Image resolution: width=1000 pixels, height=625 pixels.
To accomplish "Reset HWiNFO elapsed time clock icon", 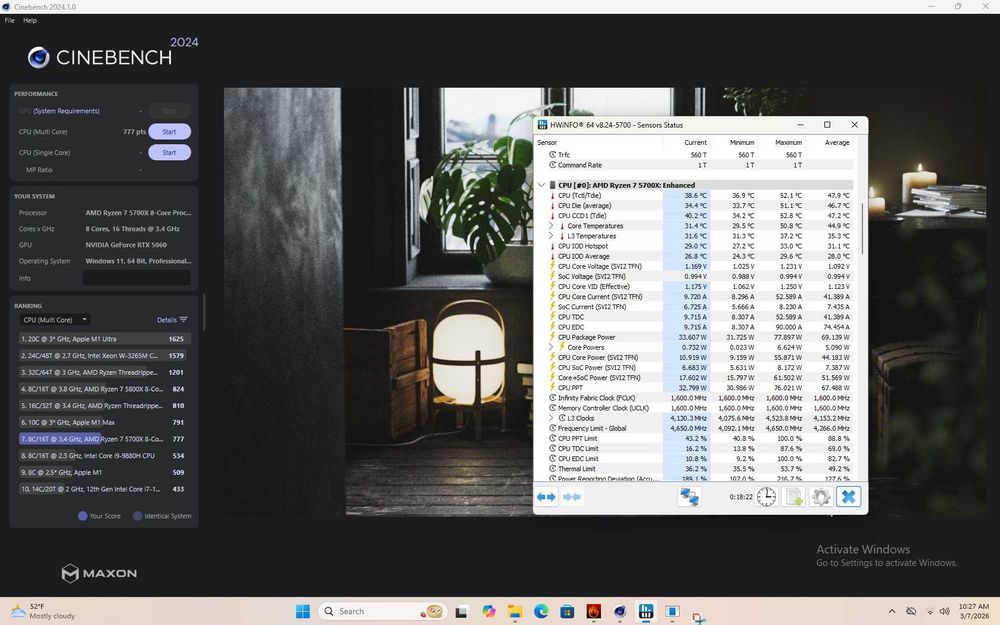I will tap(766, 497).
